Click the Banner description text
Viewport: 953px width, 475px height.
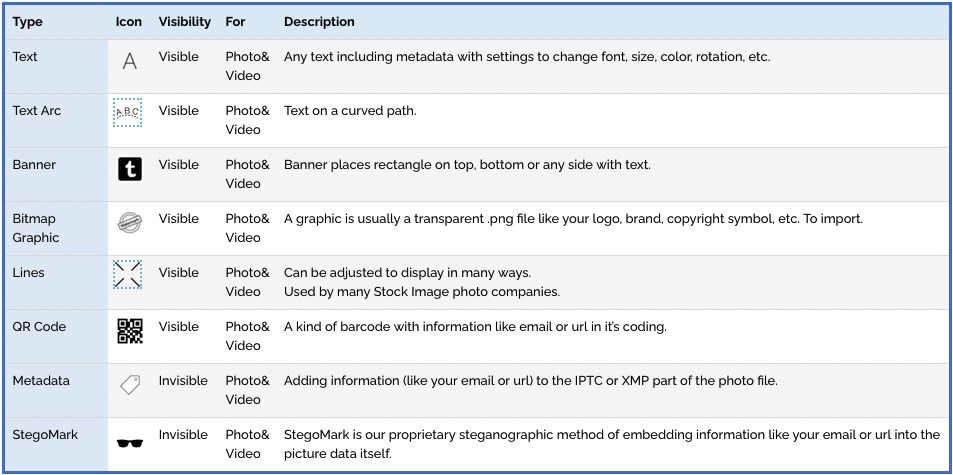tap(467, 165)
